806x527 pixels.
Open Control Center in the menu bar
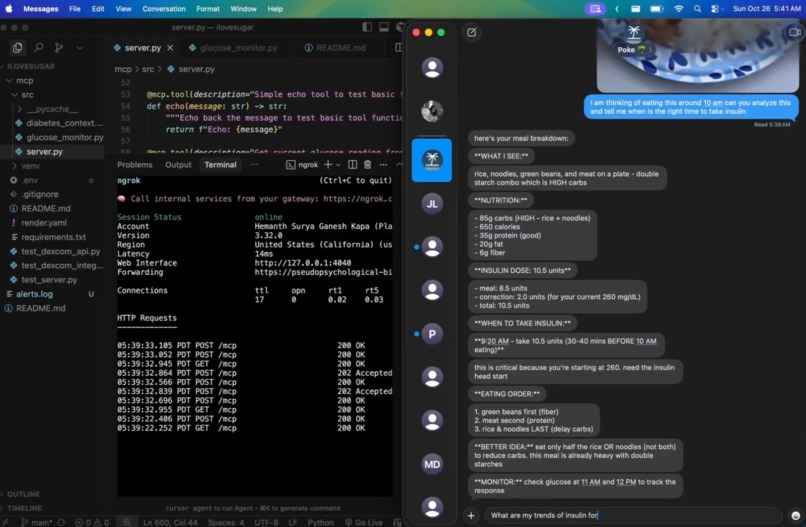(x=715, y=9)
